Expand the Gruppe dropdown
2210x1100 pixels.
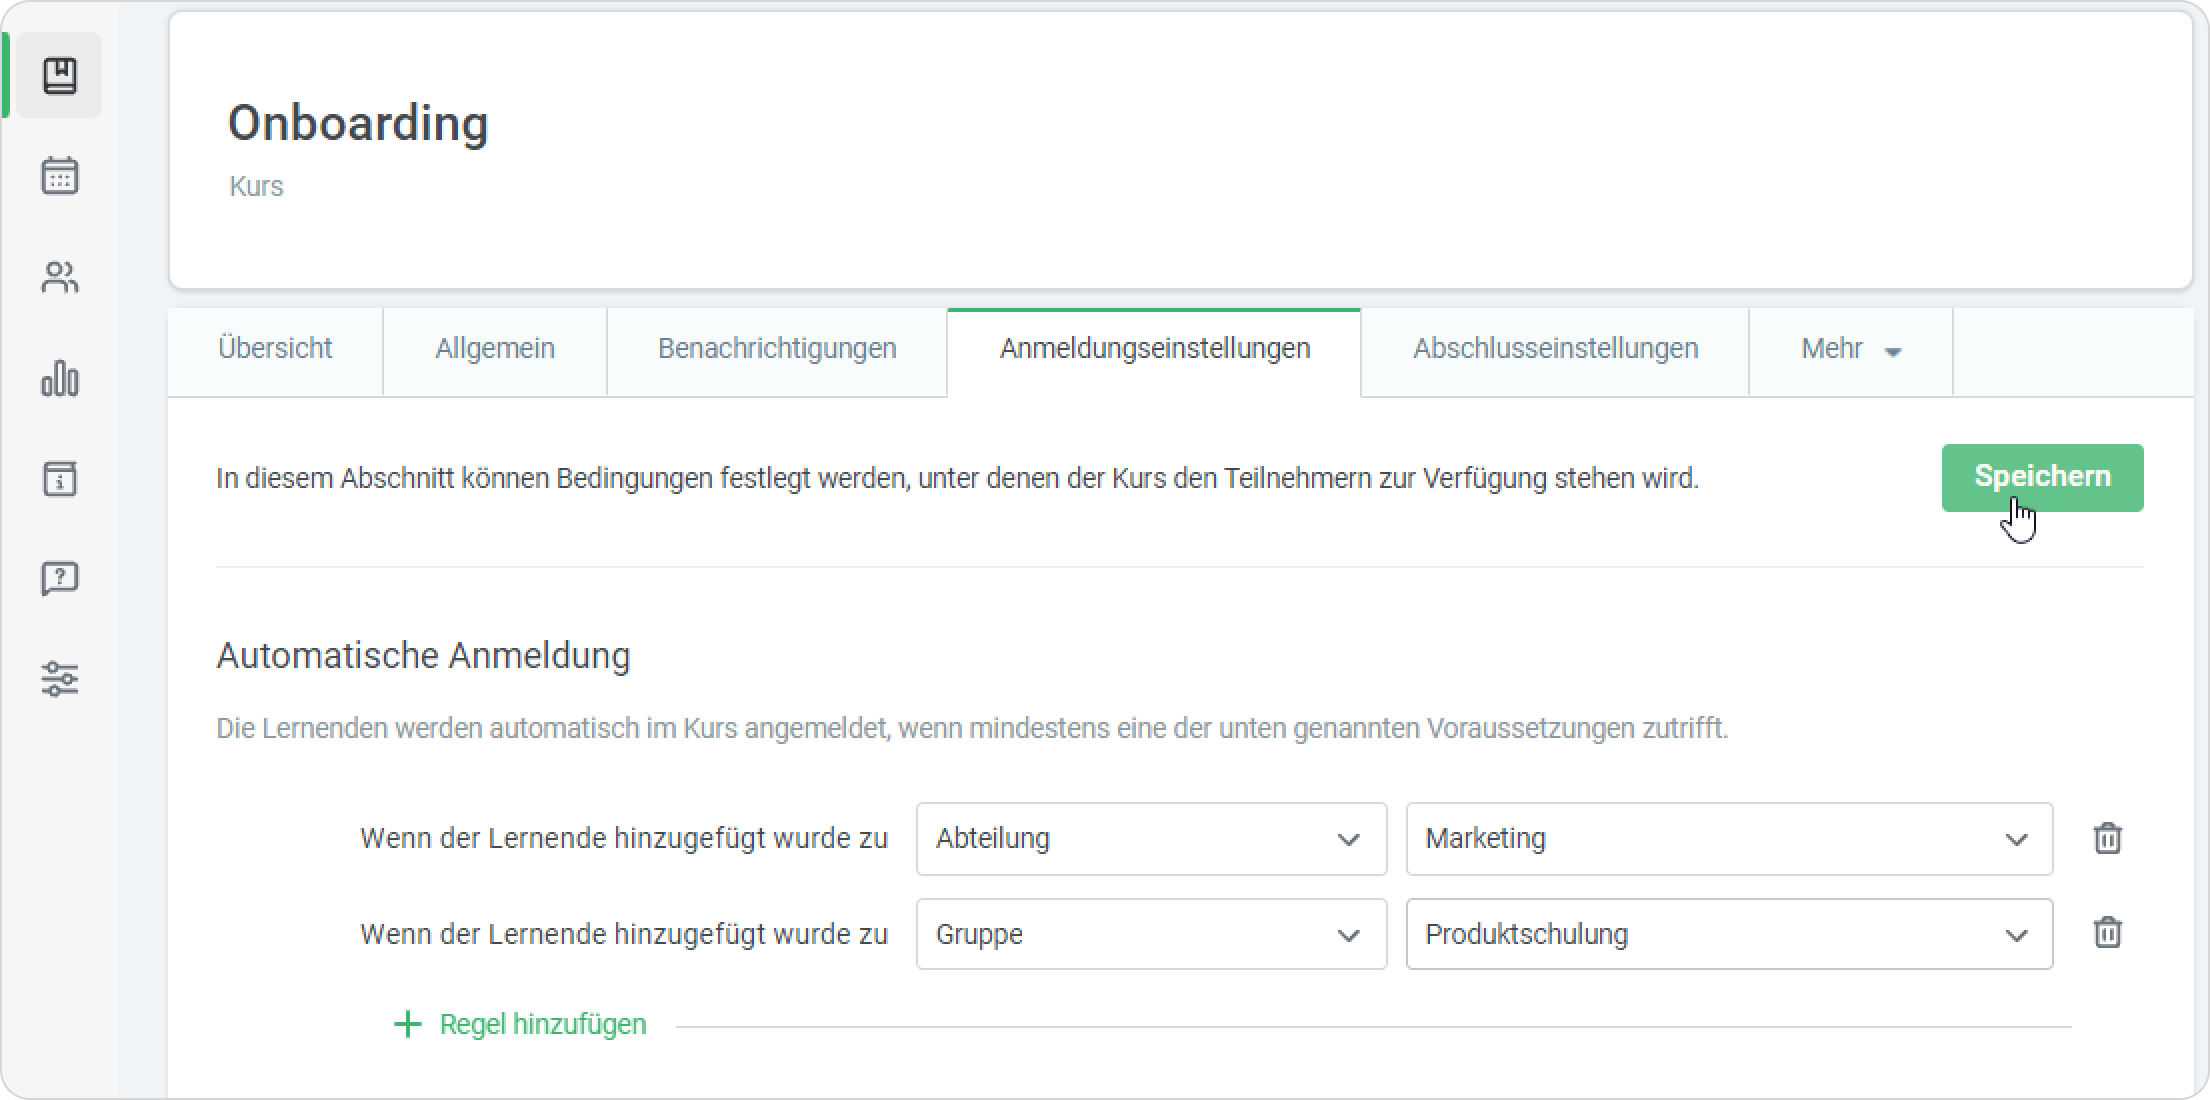(x=1150, y=934)
